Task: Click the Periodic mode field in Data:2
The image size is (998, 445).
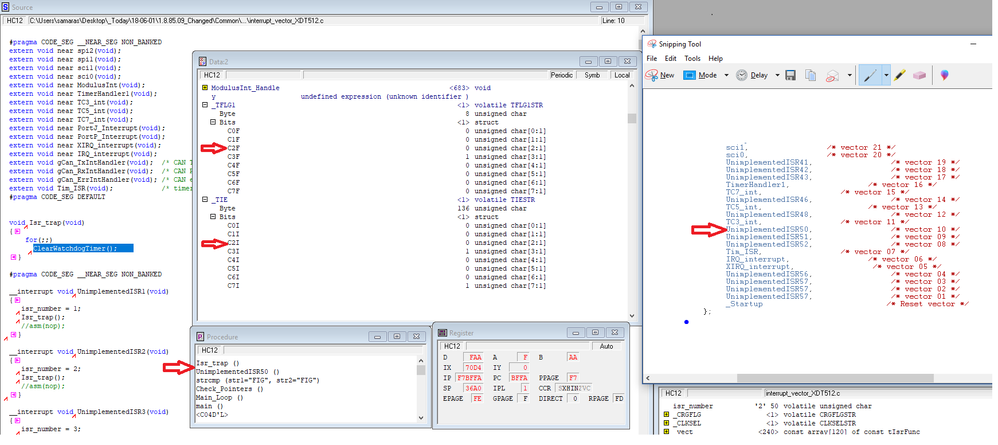Action: pyautogui.click(x=562, y=74)
